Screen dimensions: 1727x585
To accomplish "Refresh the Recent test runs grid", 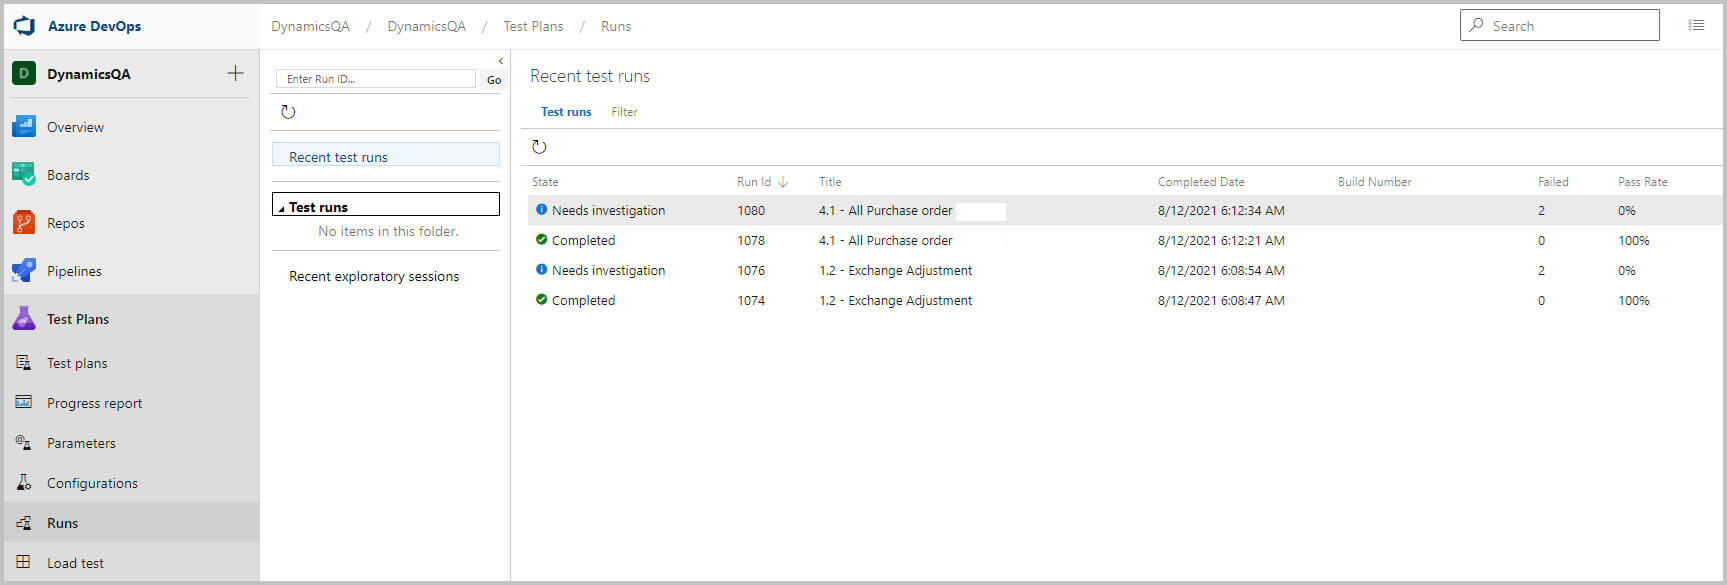I will click(539, 147).
